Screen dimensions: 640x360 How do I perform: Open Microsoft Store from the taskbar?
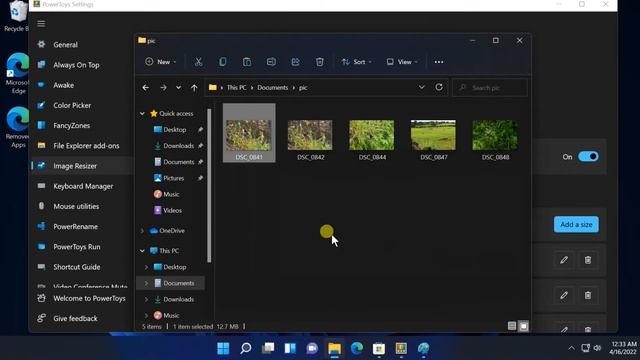pyautogui.click(x=379, y=348)
